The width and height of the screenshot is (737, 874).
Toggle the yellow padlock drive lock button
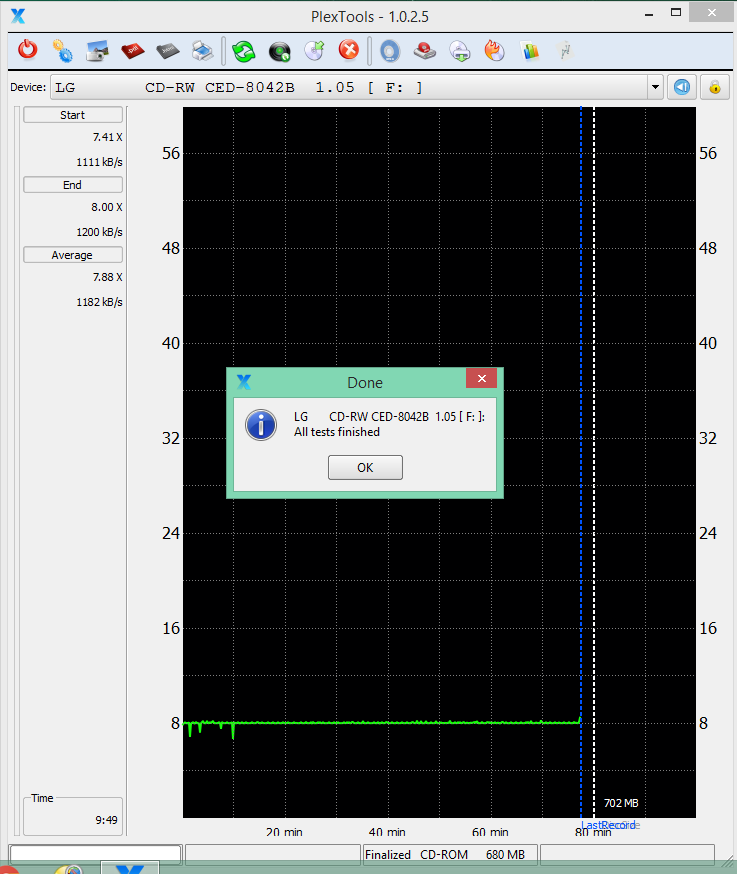tap(715, 87)
